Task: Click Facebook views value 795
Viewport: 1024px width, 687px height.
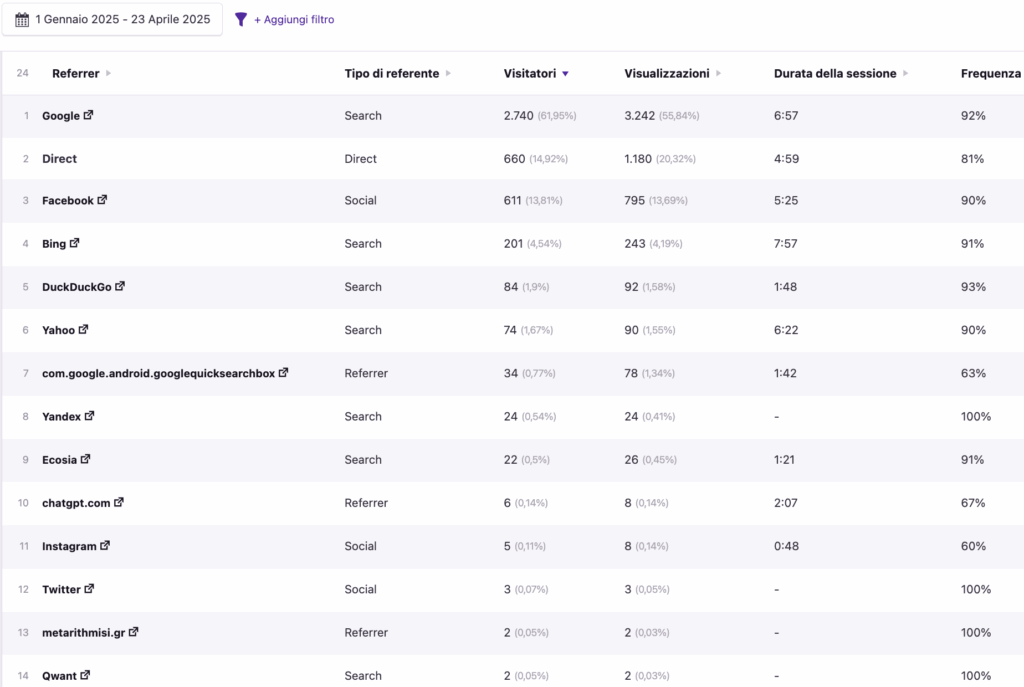Action: 634,200
